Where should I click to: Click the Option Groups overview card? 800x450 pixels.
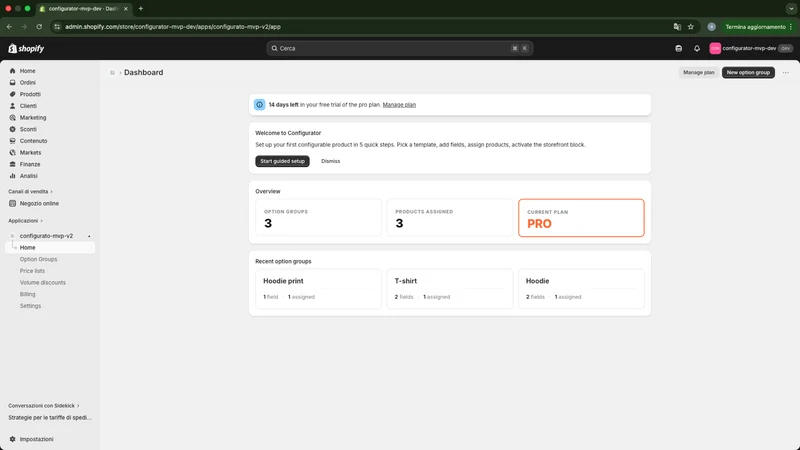[x=318, y=218]
